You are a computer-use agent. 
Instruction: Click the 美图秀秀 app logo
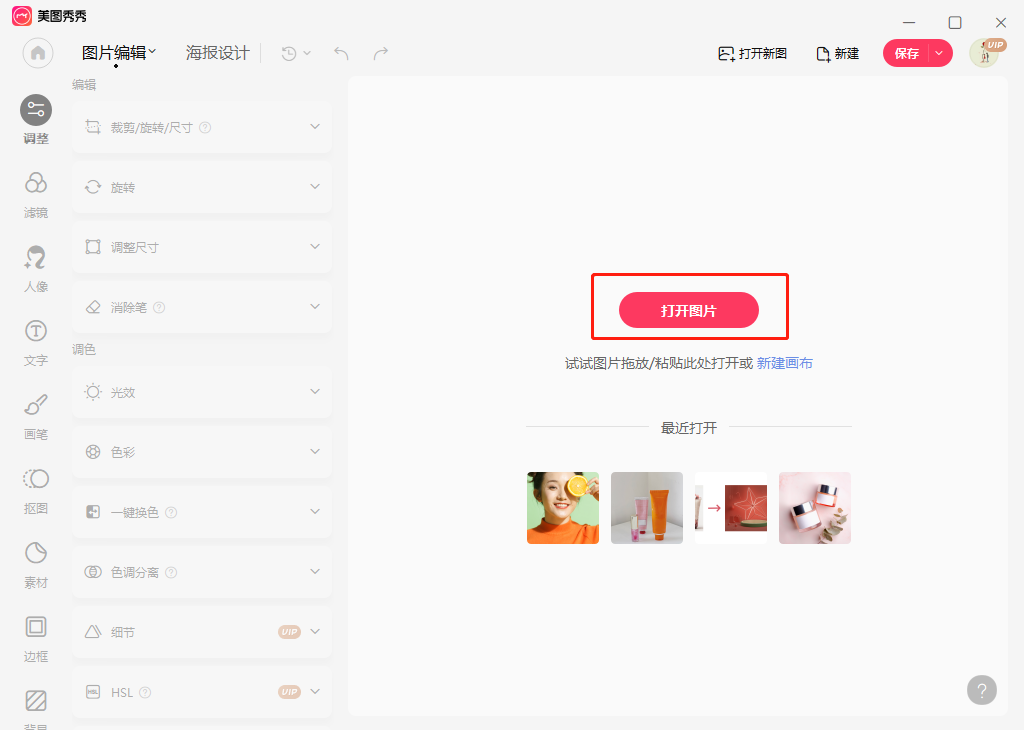point(22,16)
